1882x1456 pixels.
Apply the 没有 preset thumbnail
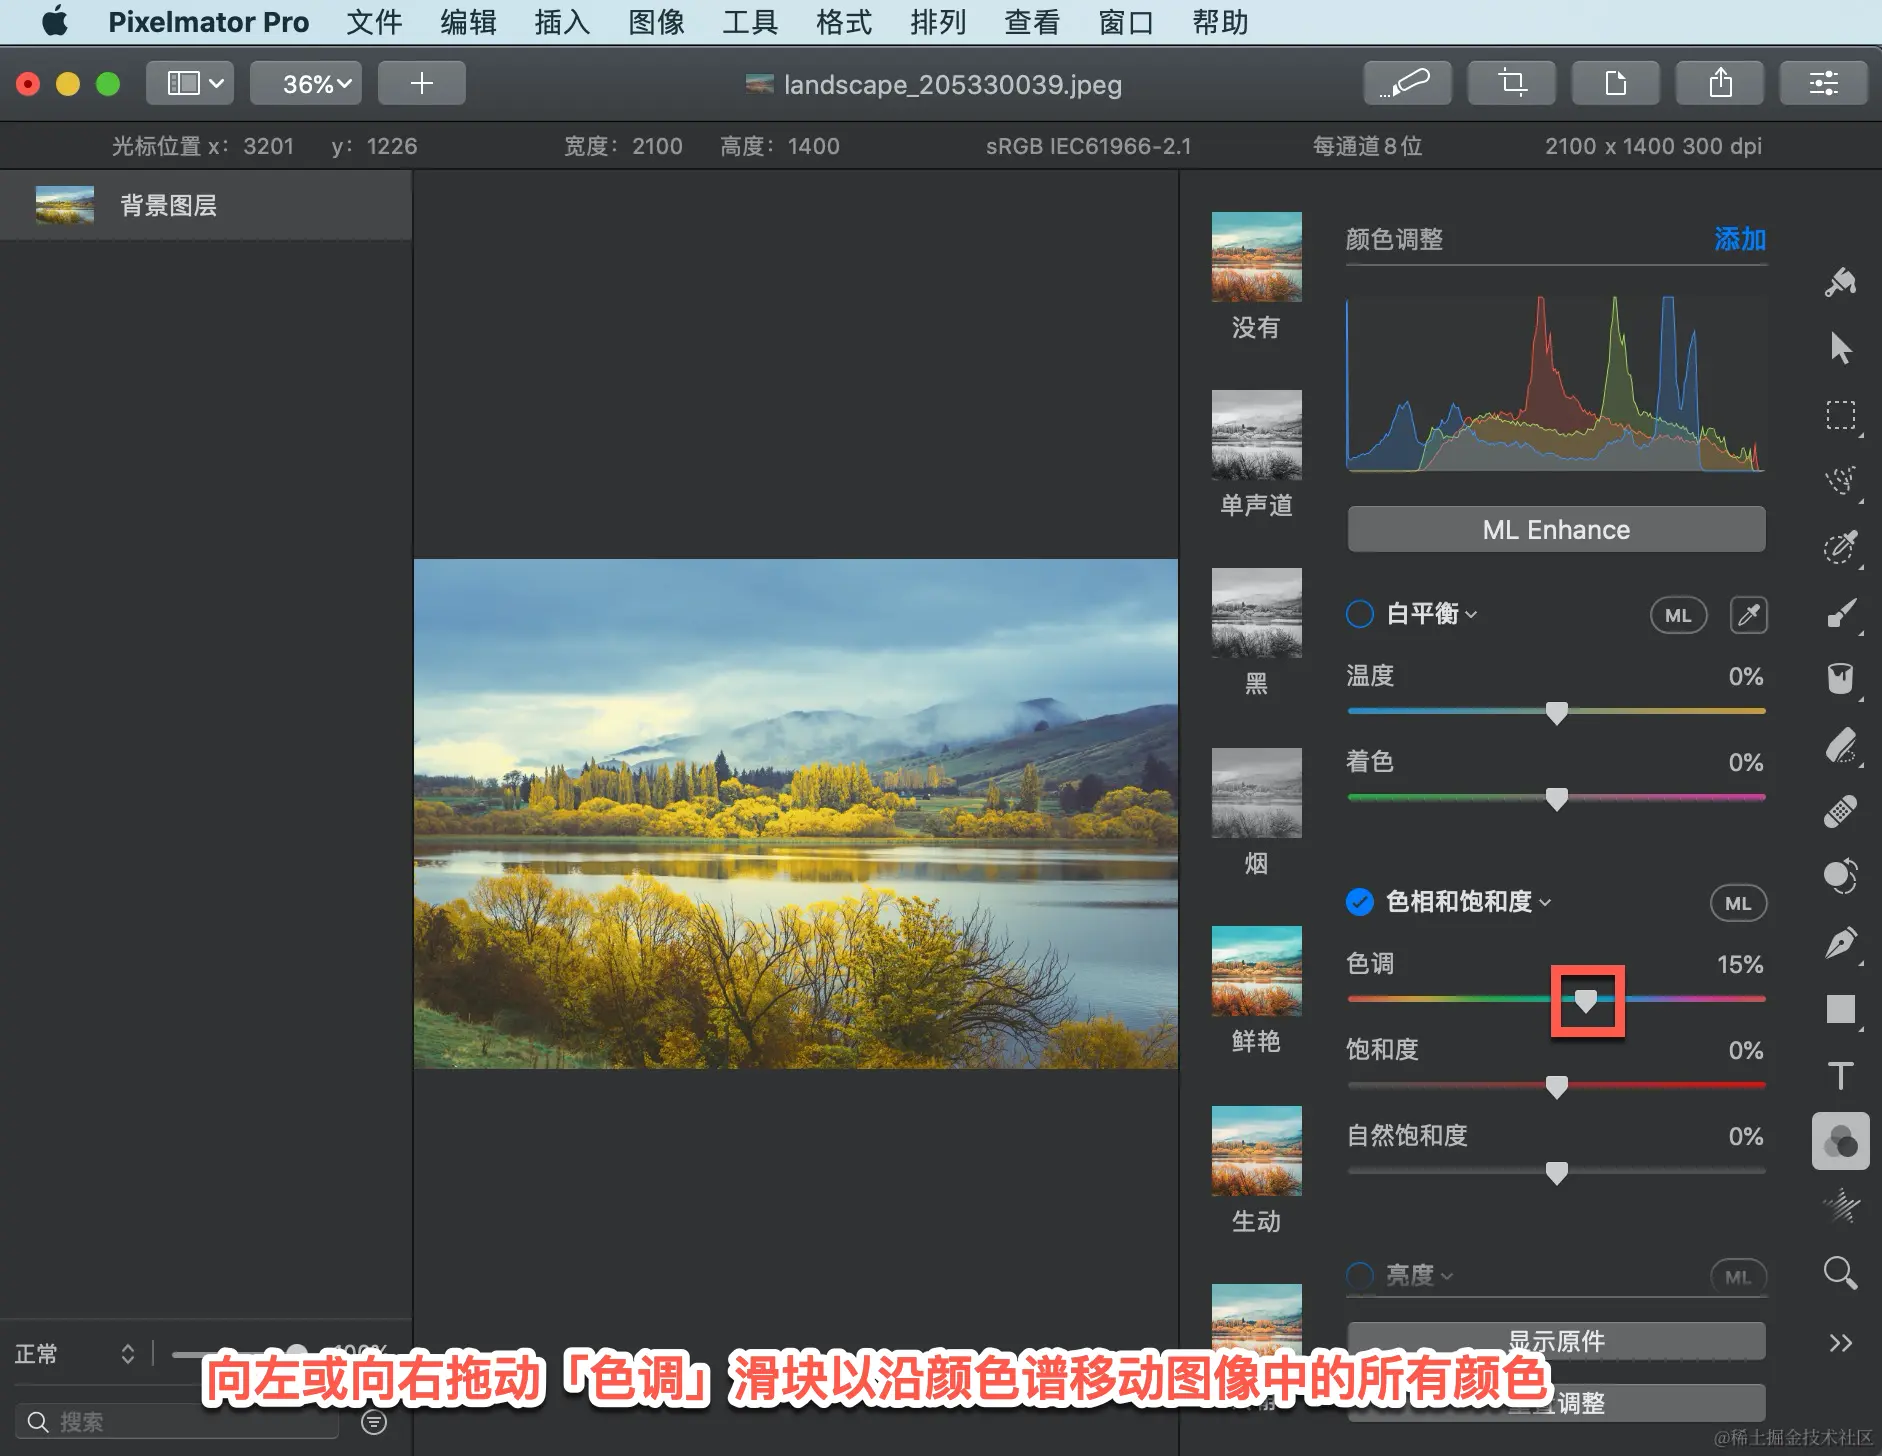pyautogui.click(x=1256, y=257)
